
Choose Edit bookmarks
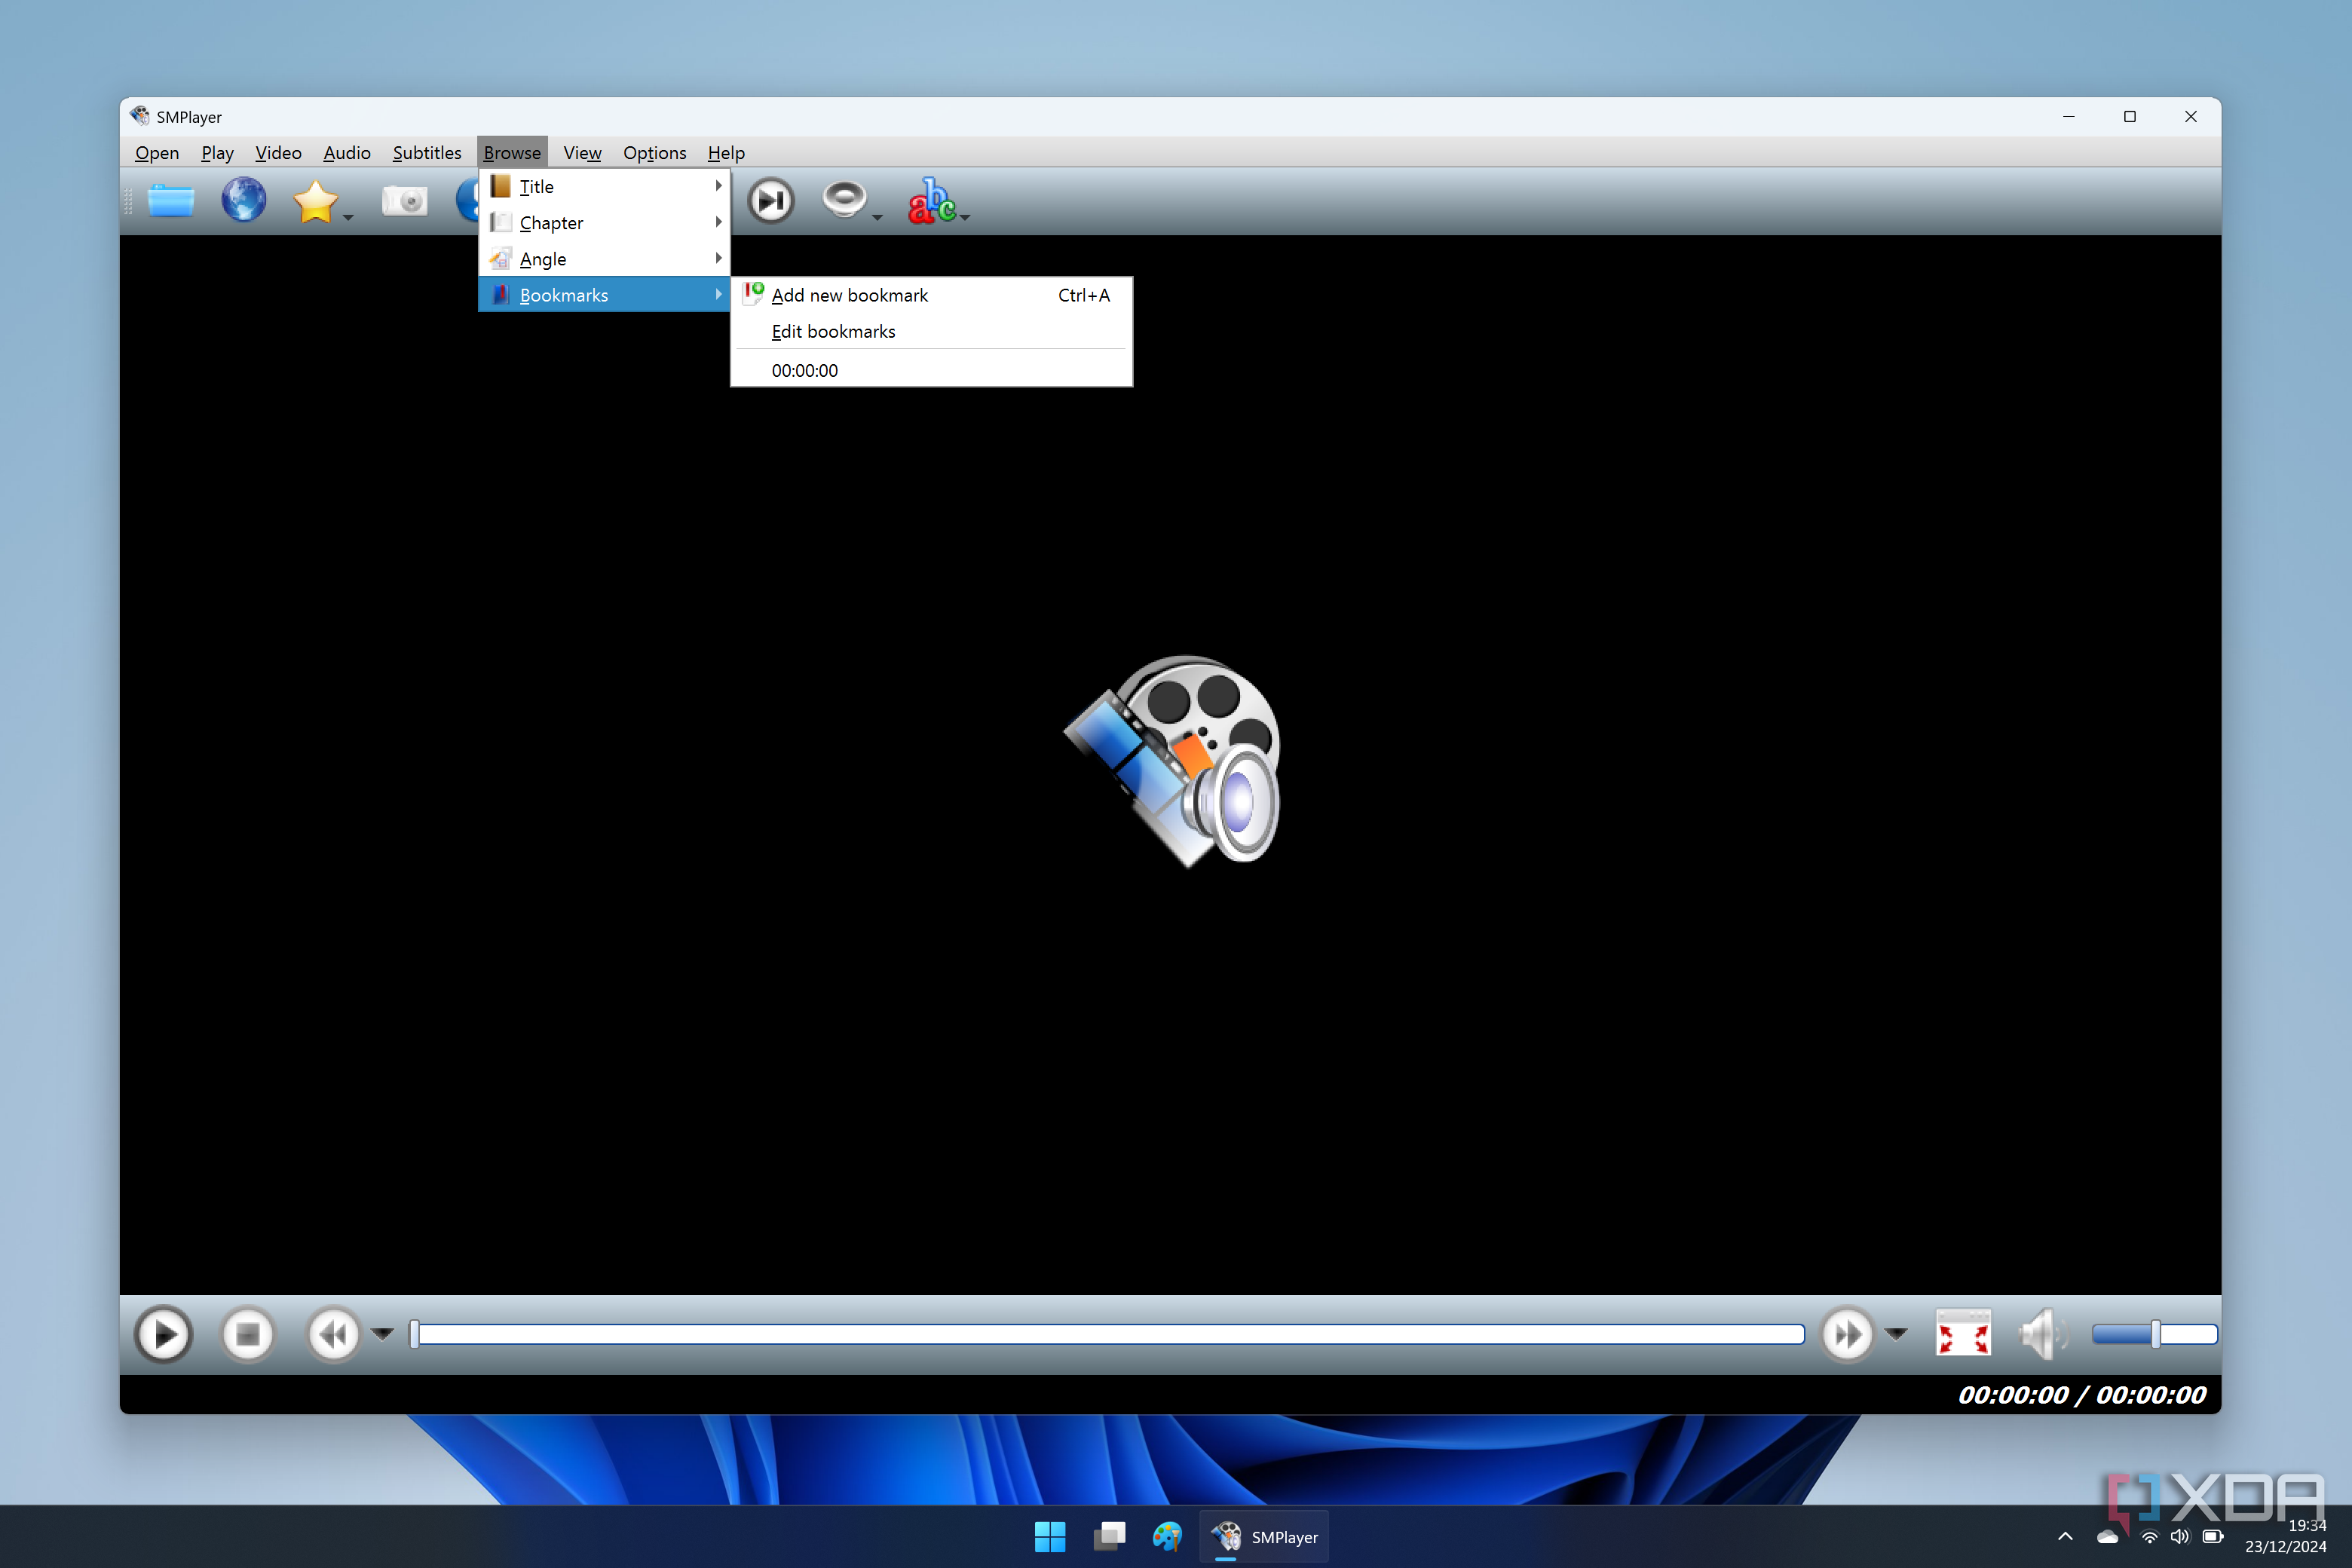tap(932, 331)
